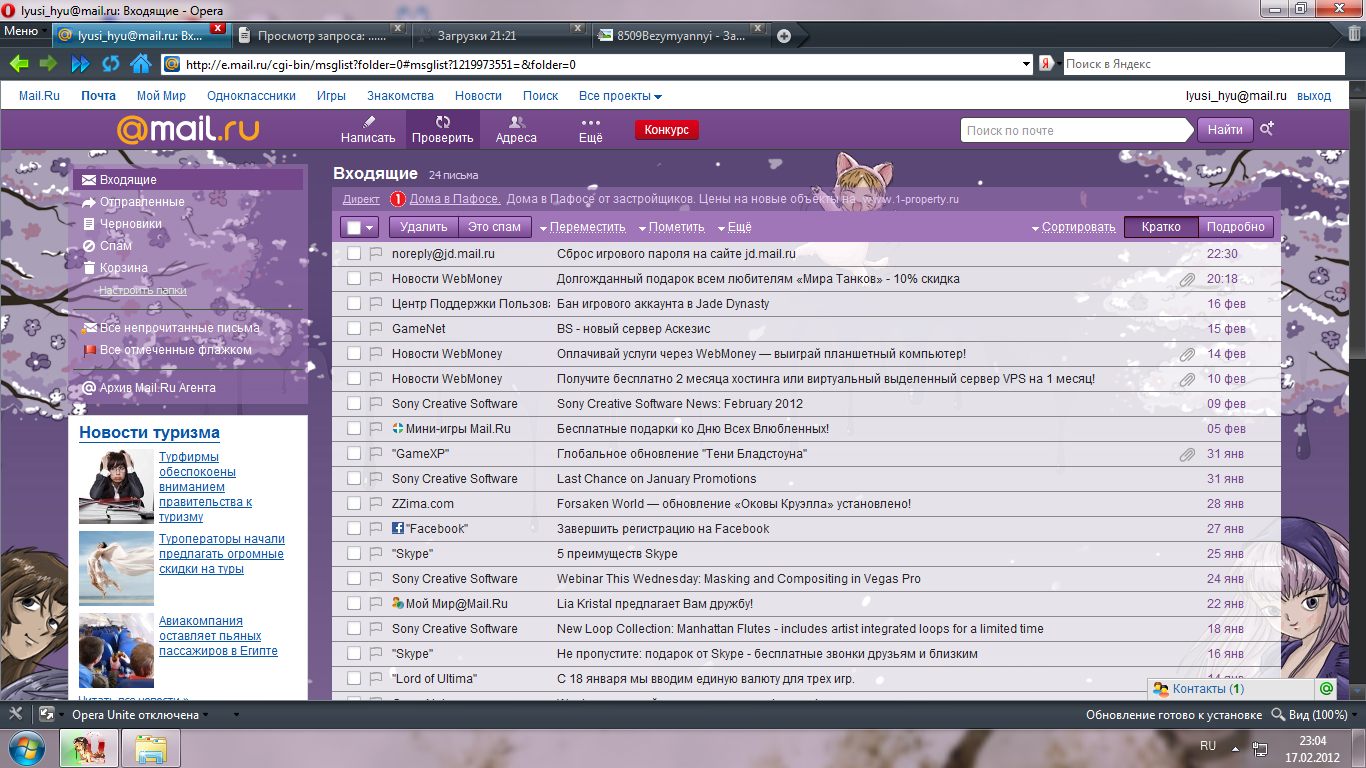Open Отправленные folder
This screenshot has width=1366, height=768.
[142, 202]
